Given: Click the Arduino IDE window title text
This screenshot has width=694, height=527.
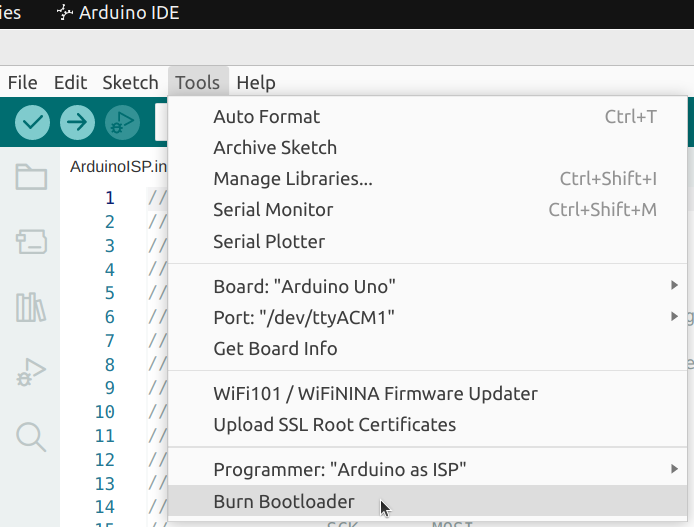Looking at the screenshot, I should [x=129, y=12].
